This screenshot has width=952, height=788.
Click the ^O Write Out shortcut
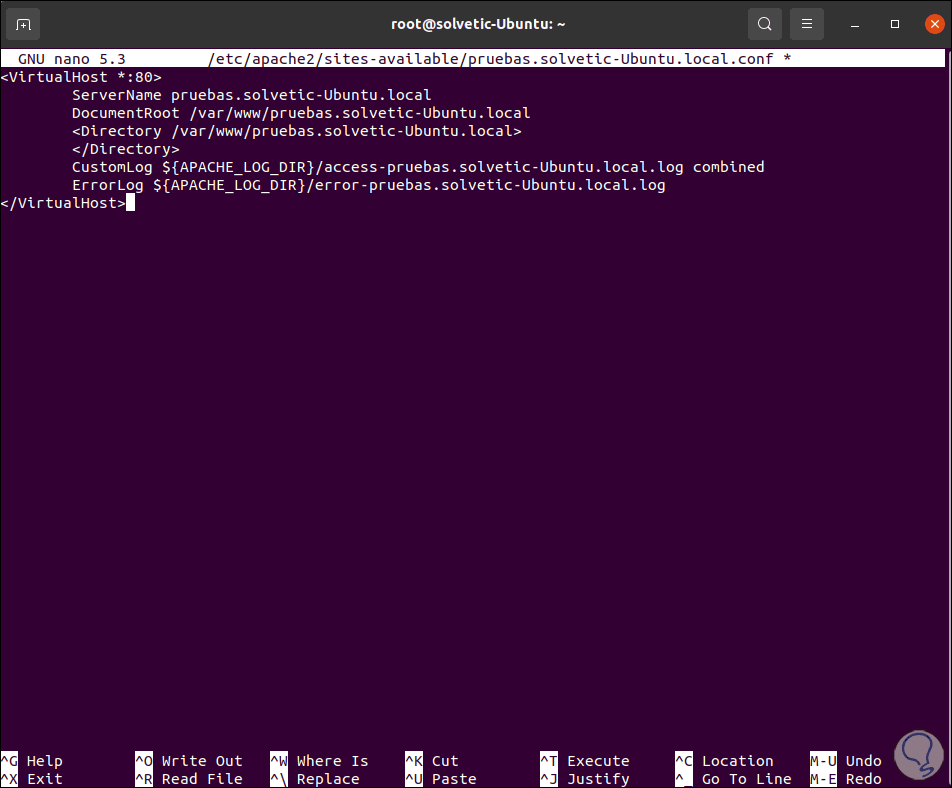189,761
